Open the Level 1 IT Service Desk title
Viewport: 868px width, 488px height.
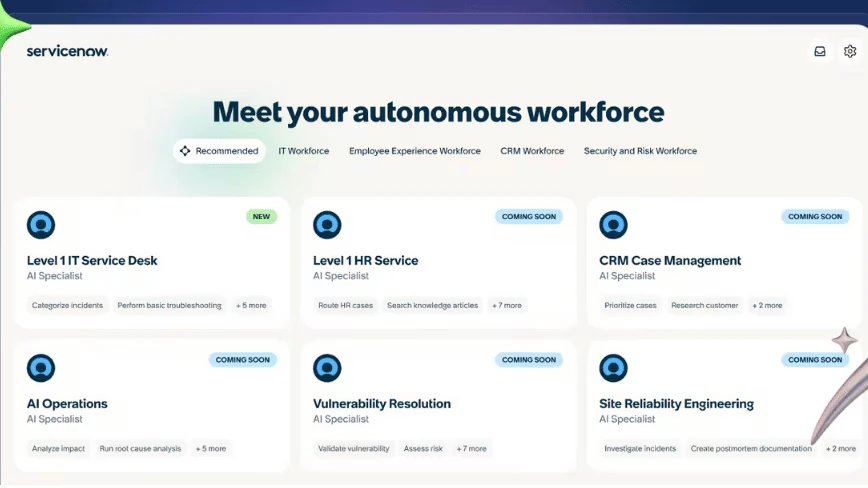(92, 261)
